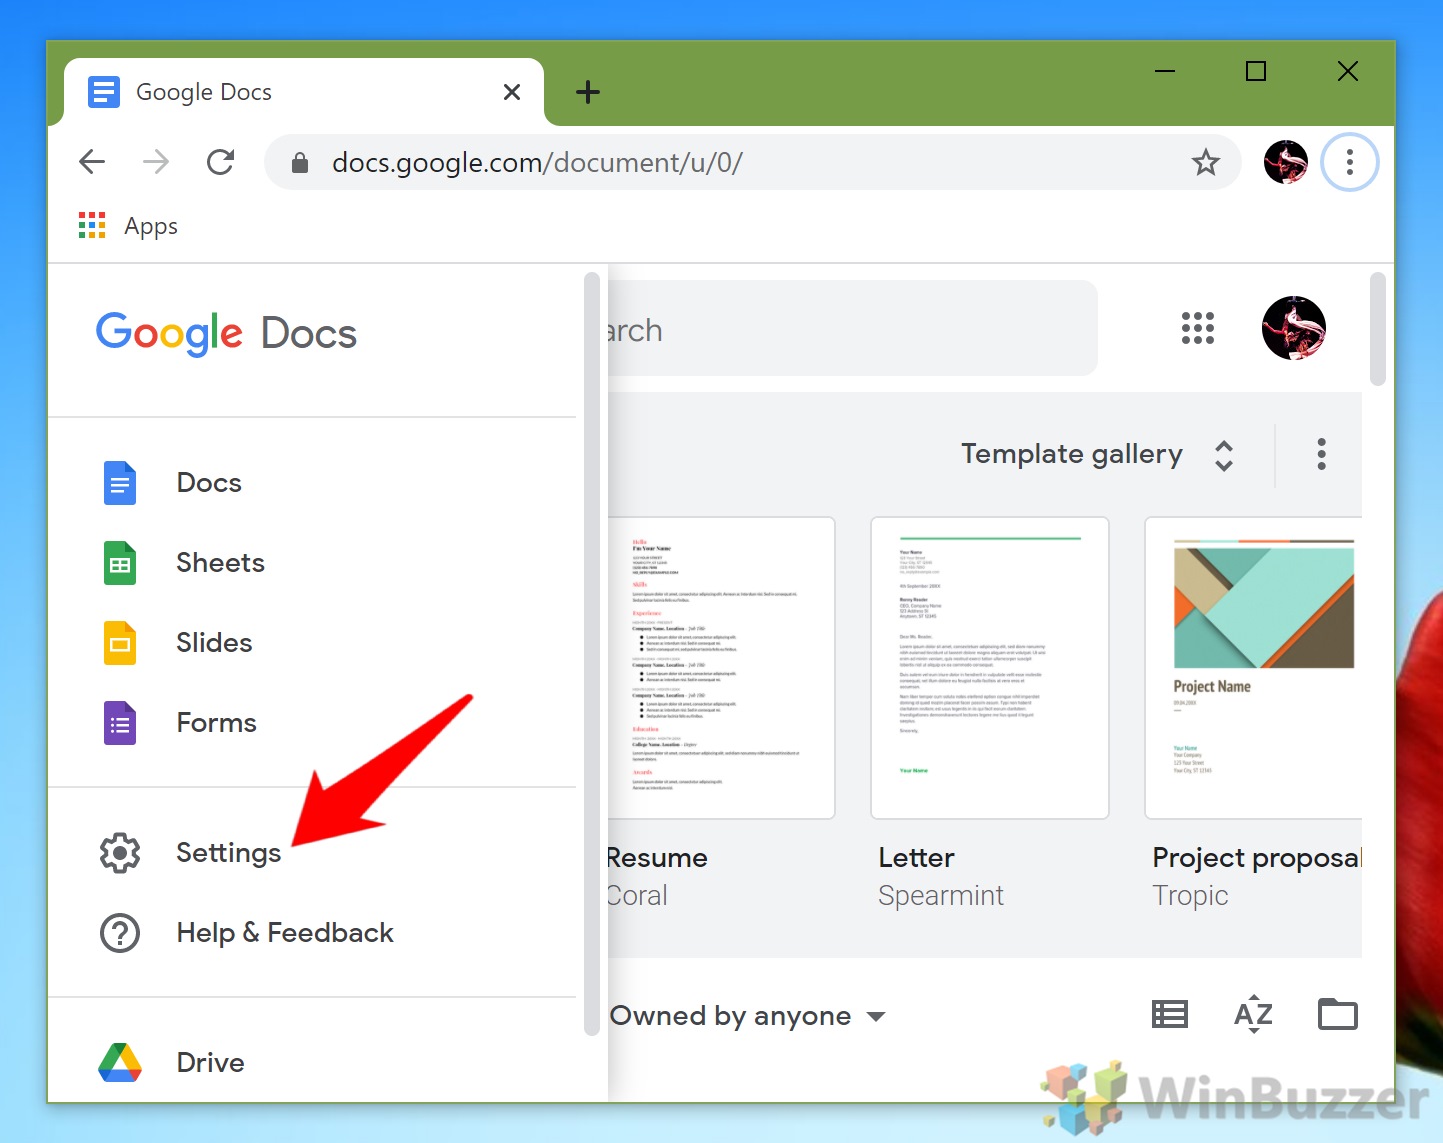Open Apps shortcut in bookmarks bar
This screenshot has width=1443, height=1143.
[128, 226]
